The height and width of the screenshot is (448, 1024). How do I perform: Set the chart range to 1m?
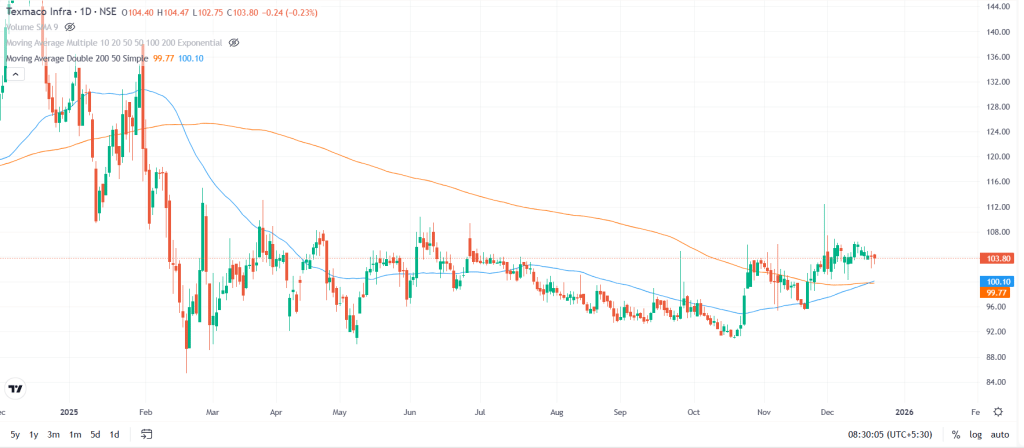pos(75,434)
